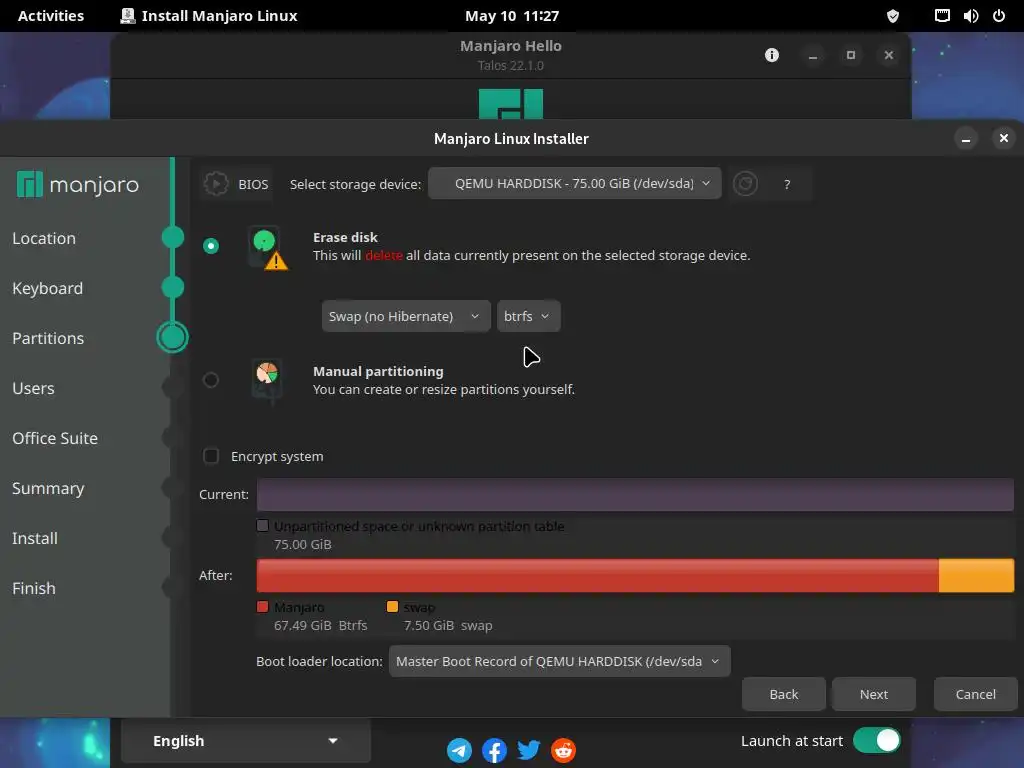
Task: Click the Unpartitioned space legend swatch
Action: 263,526
